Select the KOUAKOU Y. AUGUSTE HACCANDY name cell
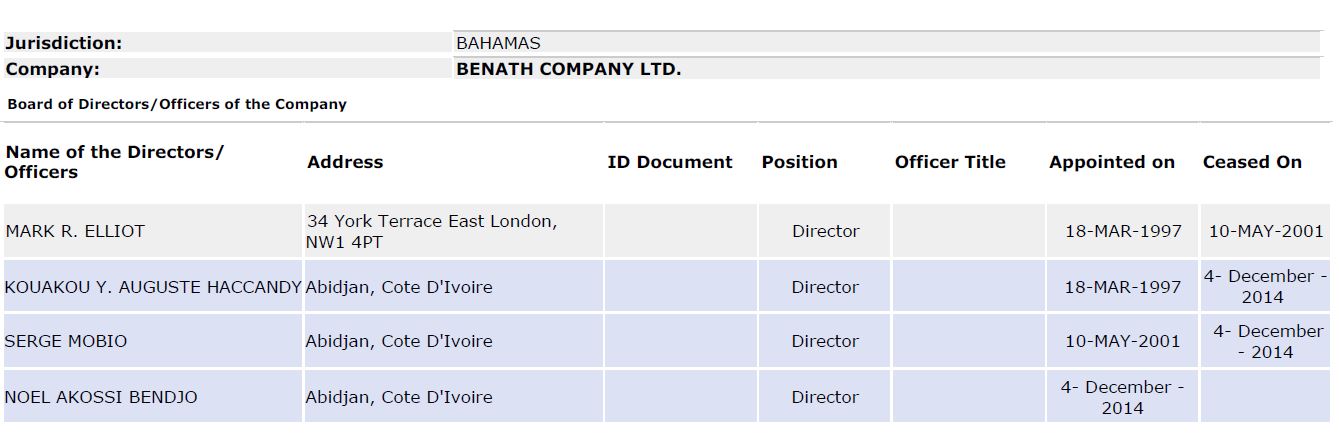This screenshot has width=1339, height=445. 153,287
